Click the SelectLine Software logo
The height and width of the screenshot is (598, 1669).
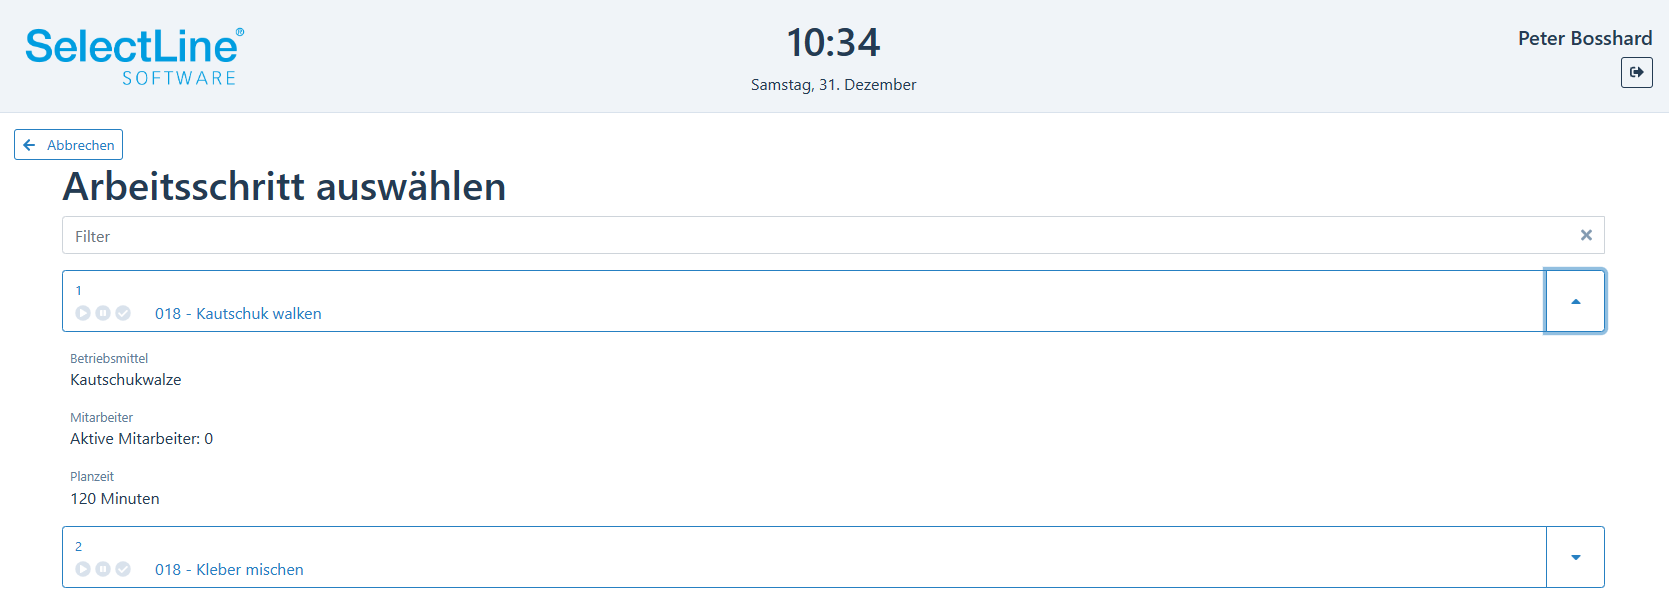pyautogui.click(x=134, y=56)
